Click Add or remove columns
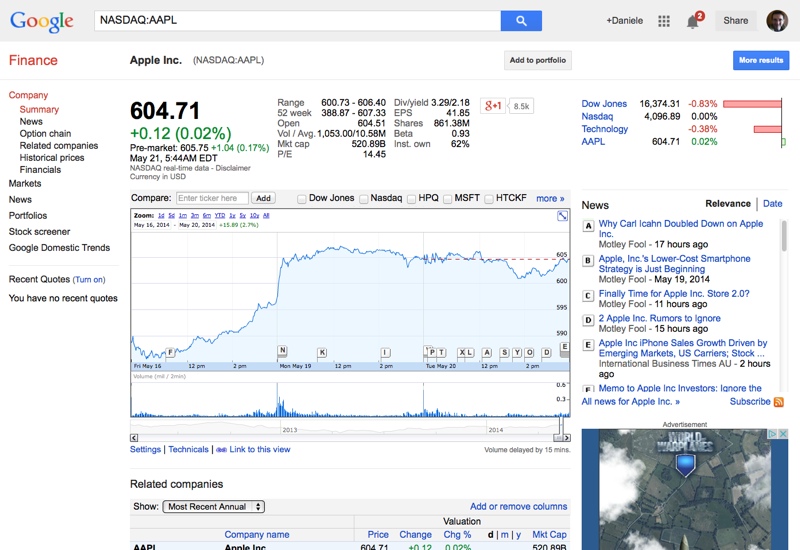The width and height of the screenshot is (800, 550). point(518,507)
